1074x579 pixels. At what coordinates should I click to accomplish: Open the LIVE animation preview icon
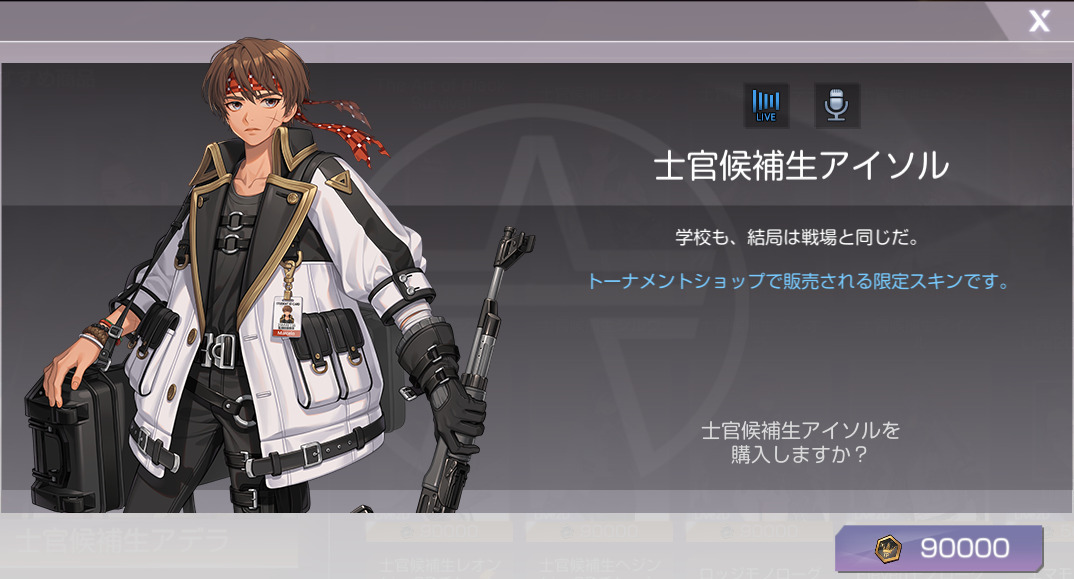click(x=766, y=106)
